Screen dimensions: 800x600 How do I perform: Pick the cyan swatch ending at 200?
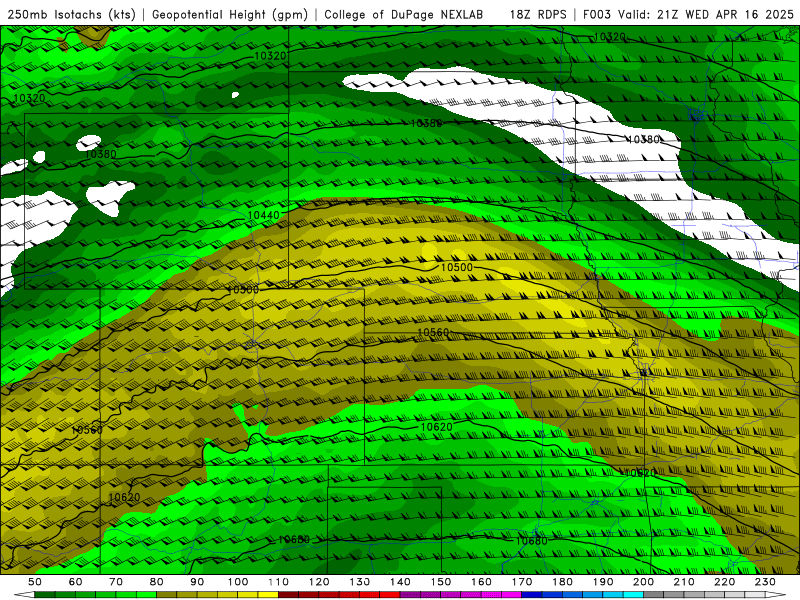[x=633, y=595]
